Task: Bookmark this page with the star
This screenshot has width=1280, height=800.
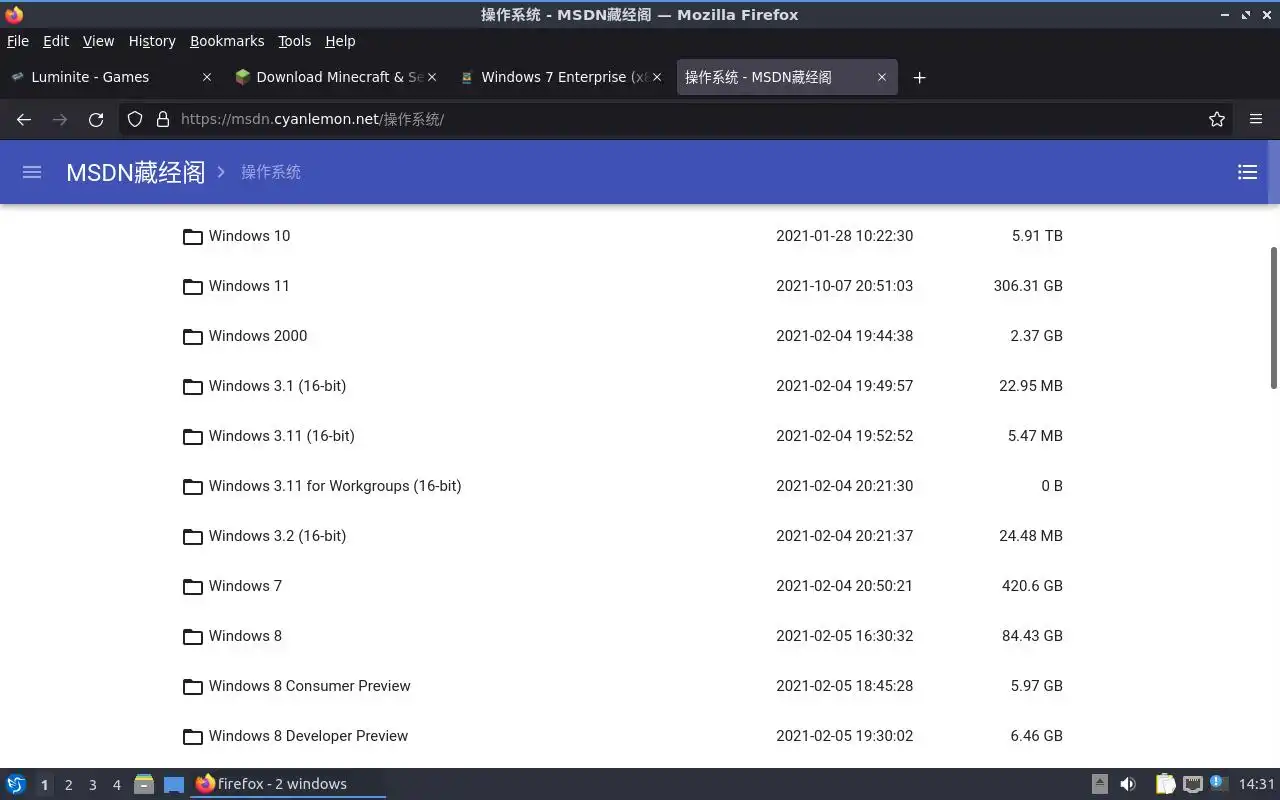Action: tap(1217, 119)
